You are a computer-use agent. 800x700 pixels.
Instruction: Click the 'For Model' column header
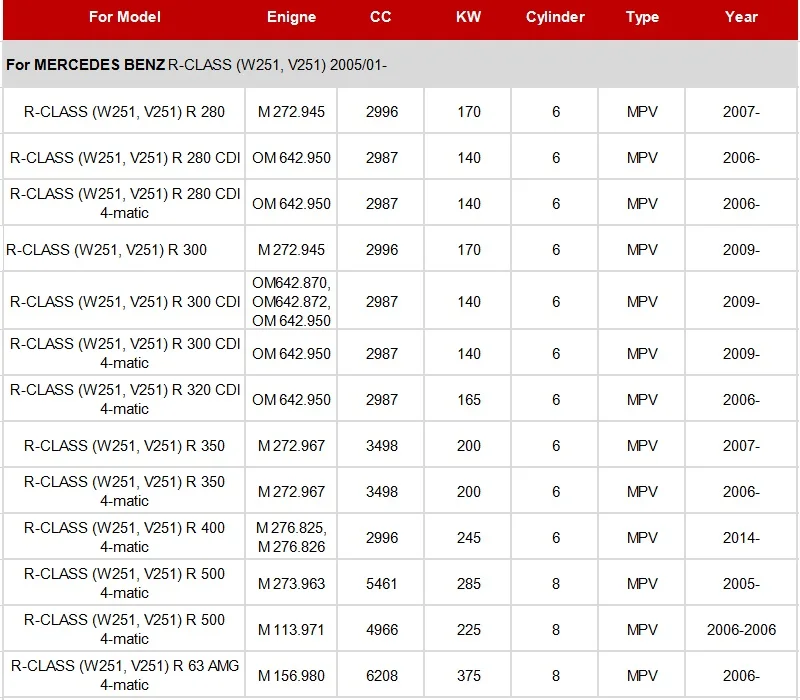point(124,17)
